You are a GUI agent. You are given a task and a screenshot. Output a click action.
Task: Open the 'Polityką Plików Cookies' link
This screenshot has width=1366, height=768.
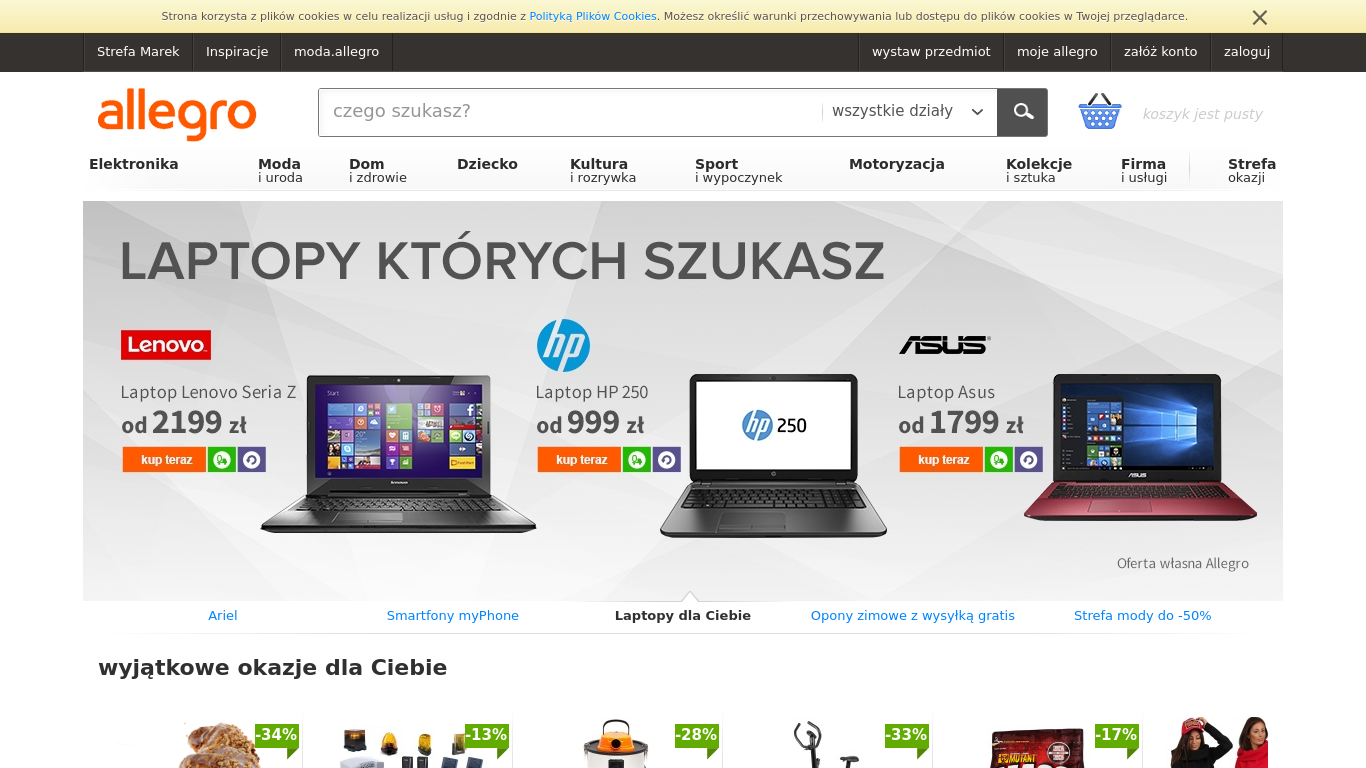click(592, 17)
